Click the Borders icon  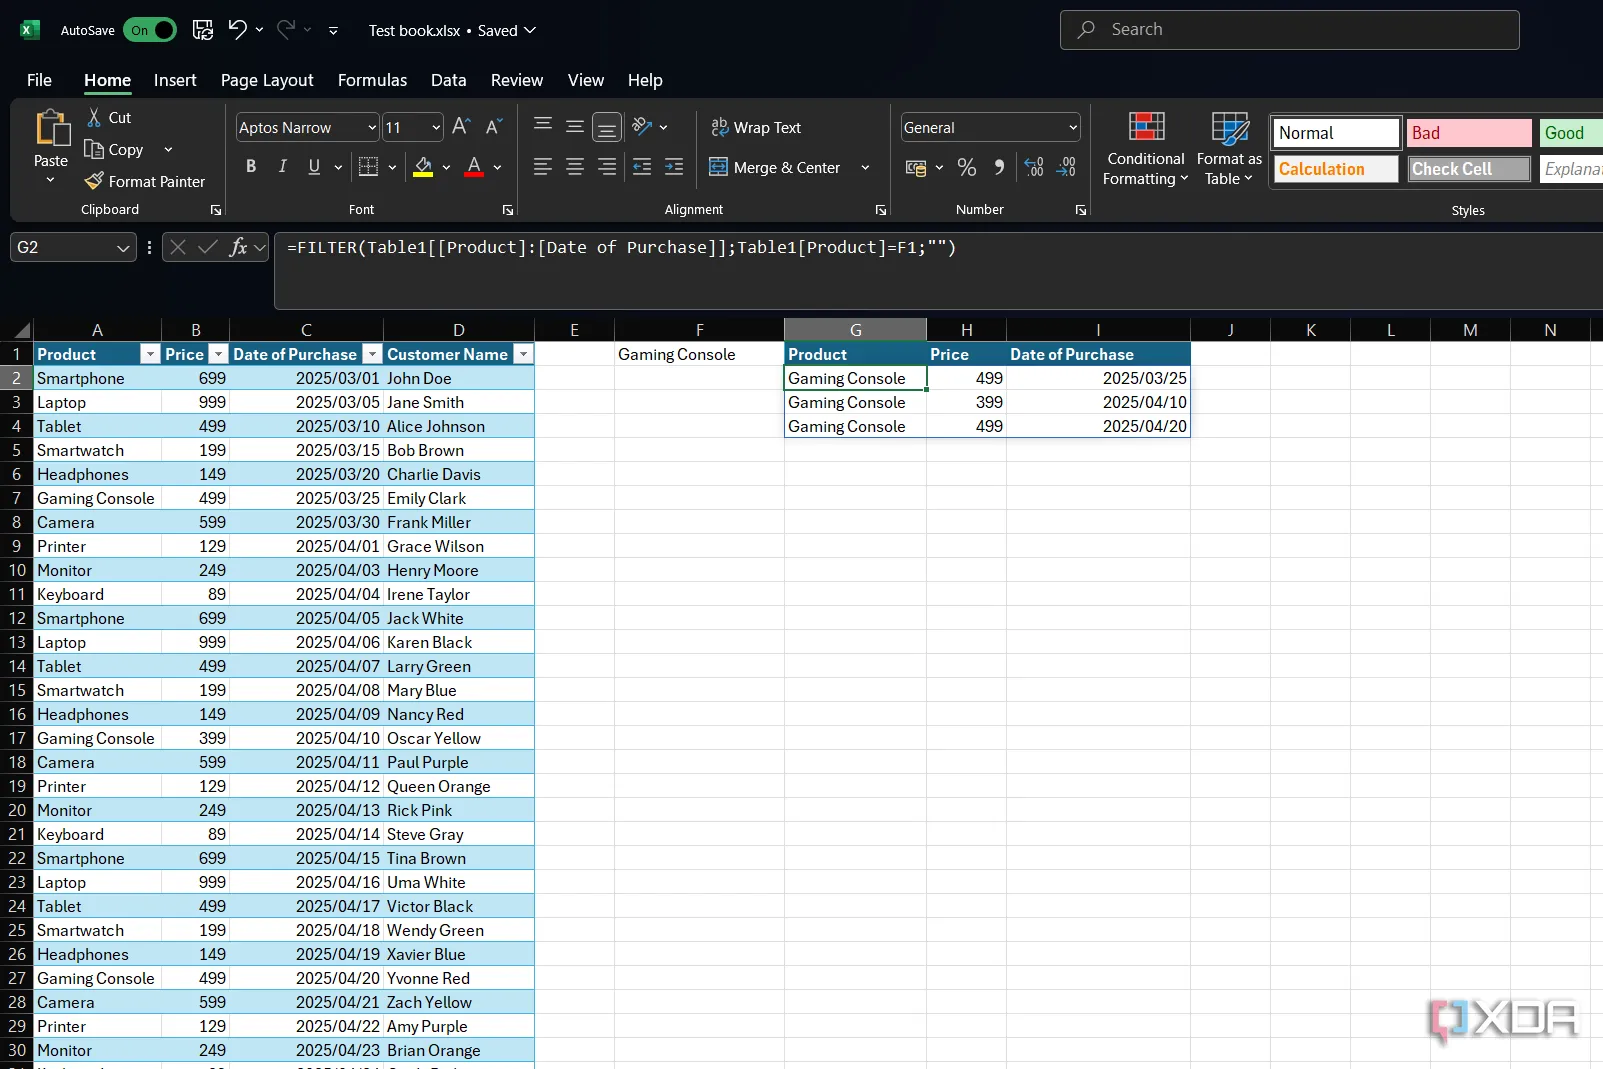point(368,167)
